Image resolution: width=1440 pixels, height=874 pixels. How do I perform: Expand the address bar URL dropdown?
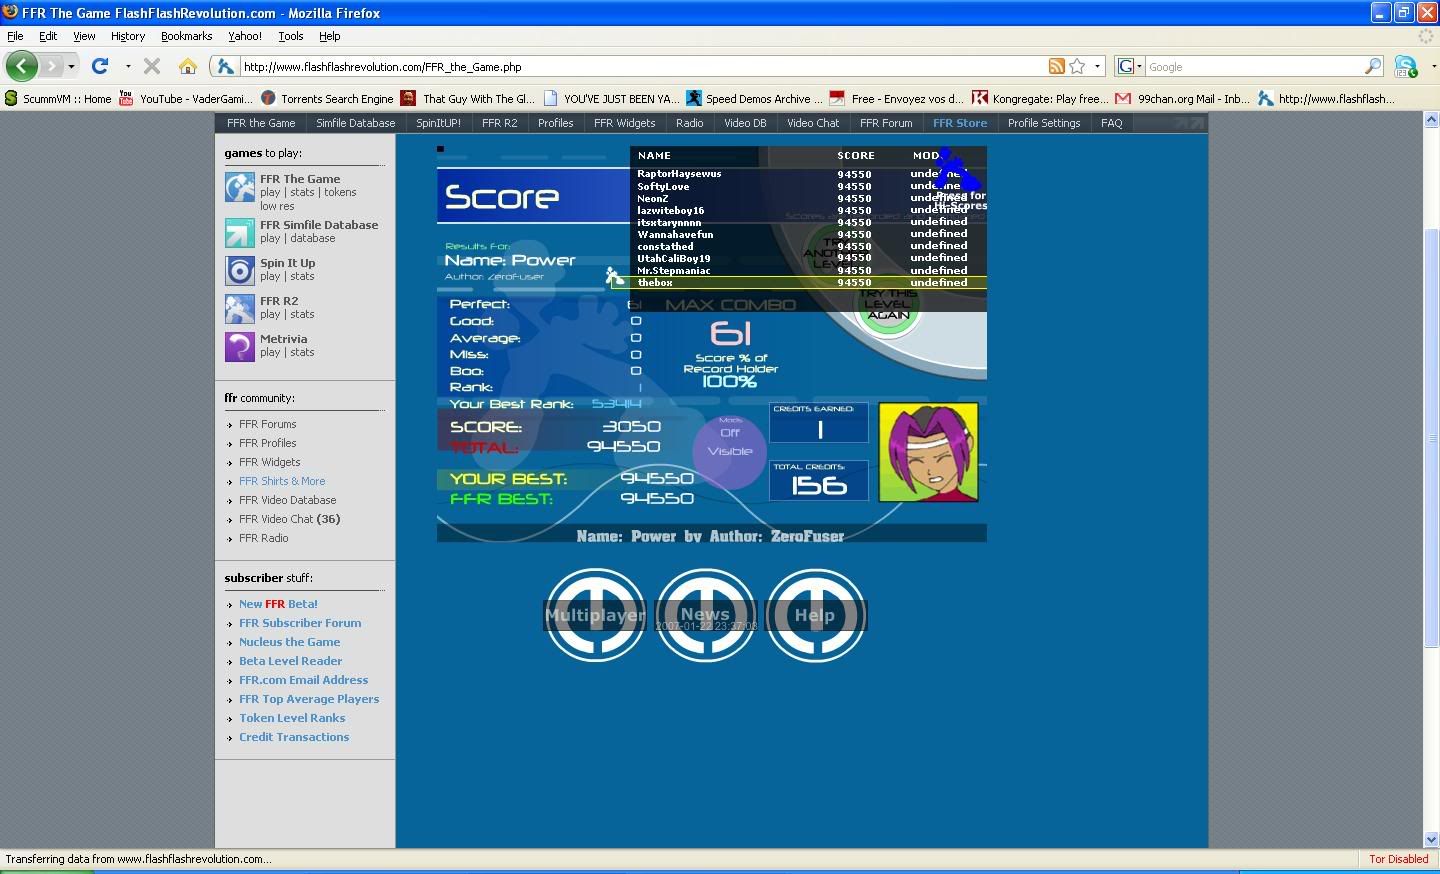click(1097, 66)
